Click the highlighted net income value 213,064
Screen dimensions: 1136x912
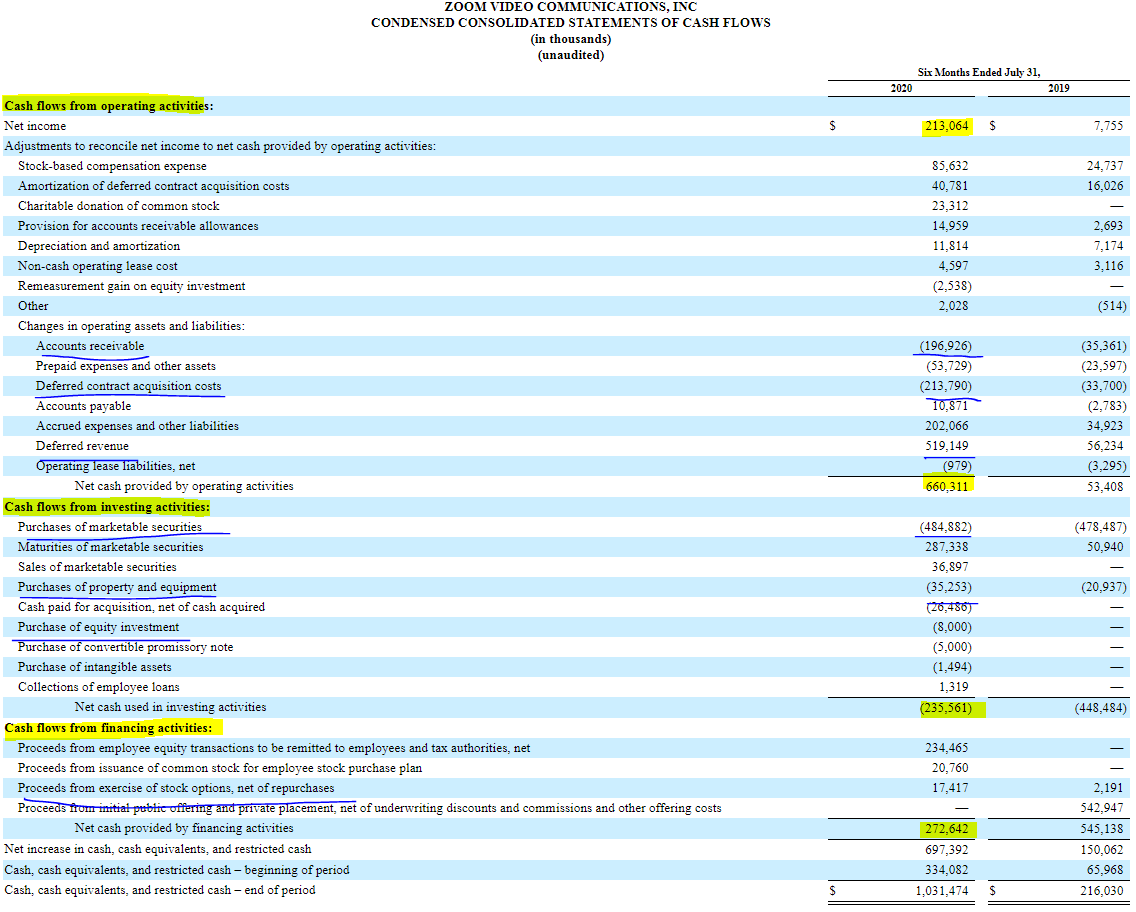click(946, 126)
